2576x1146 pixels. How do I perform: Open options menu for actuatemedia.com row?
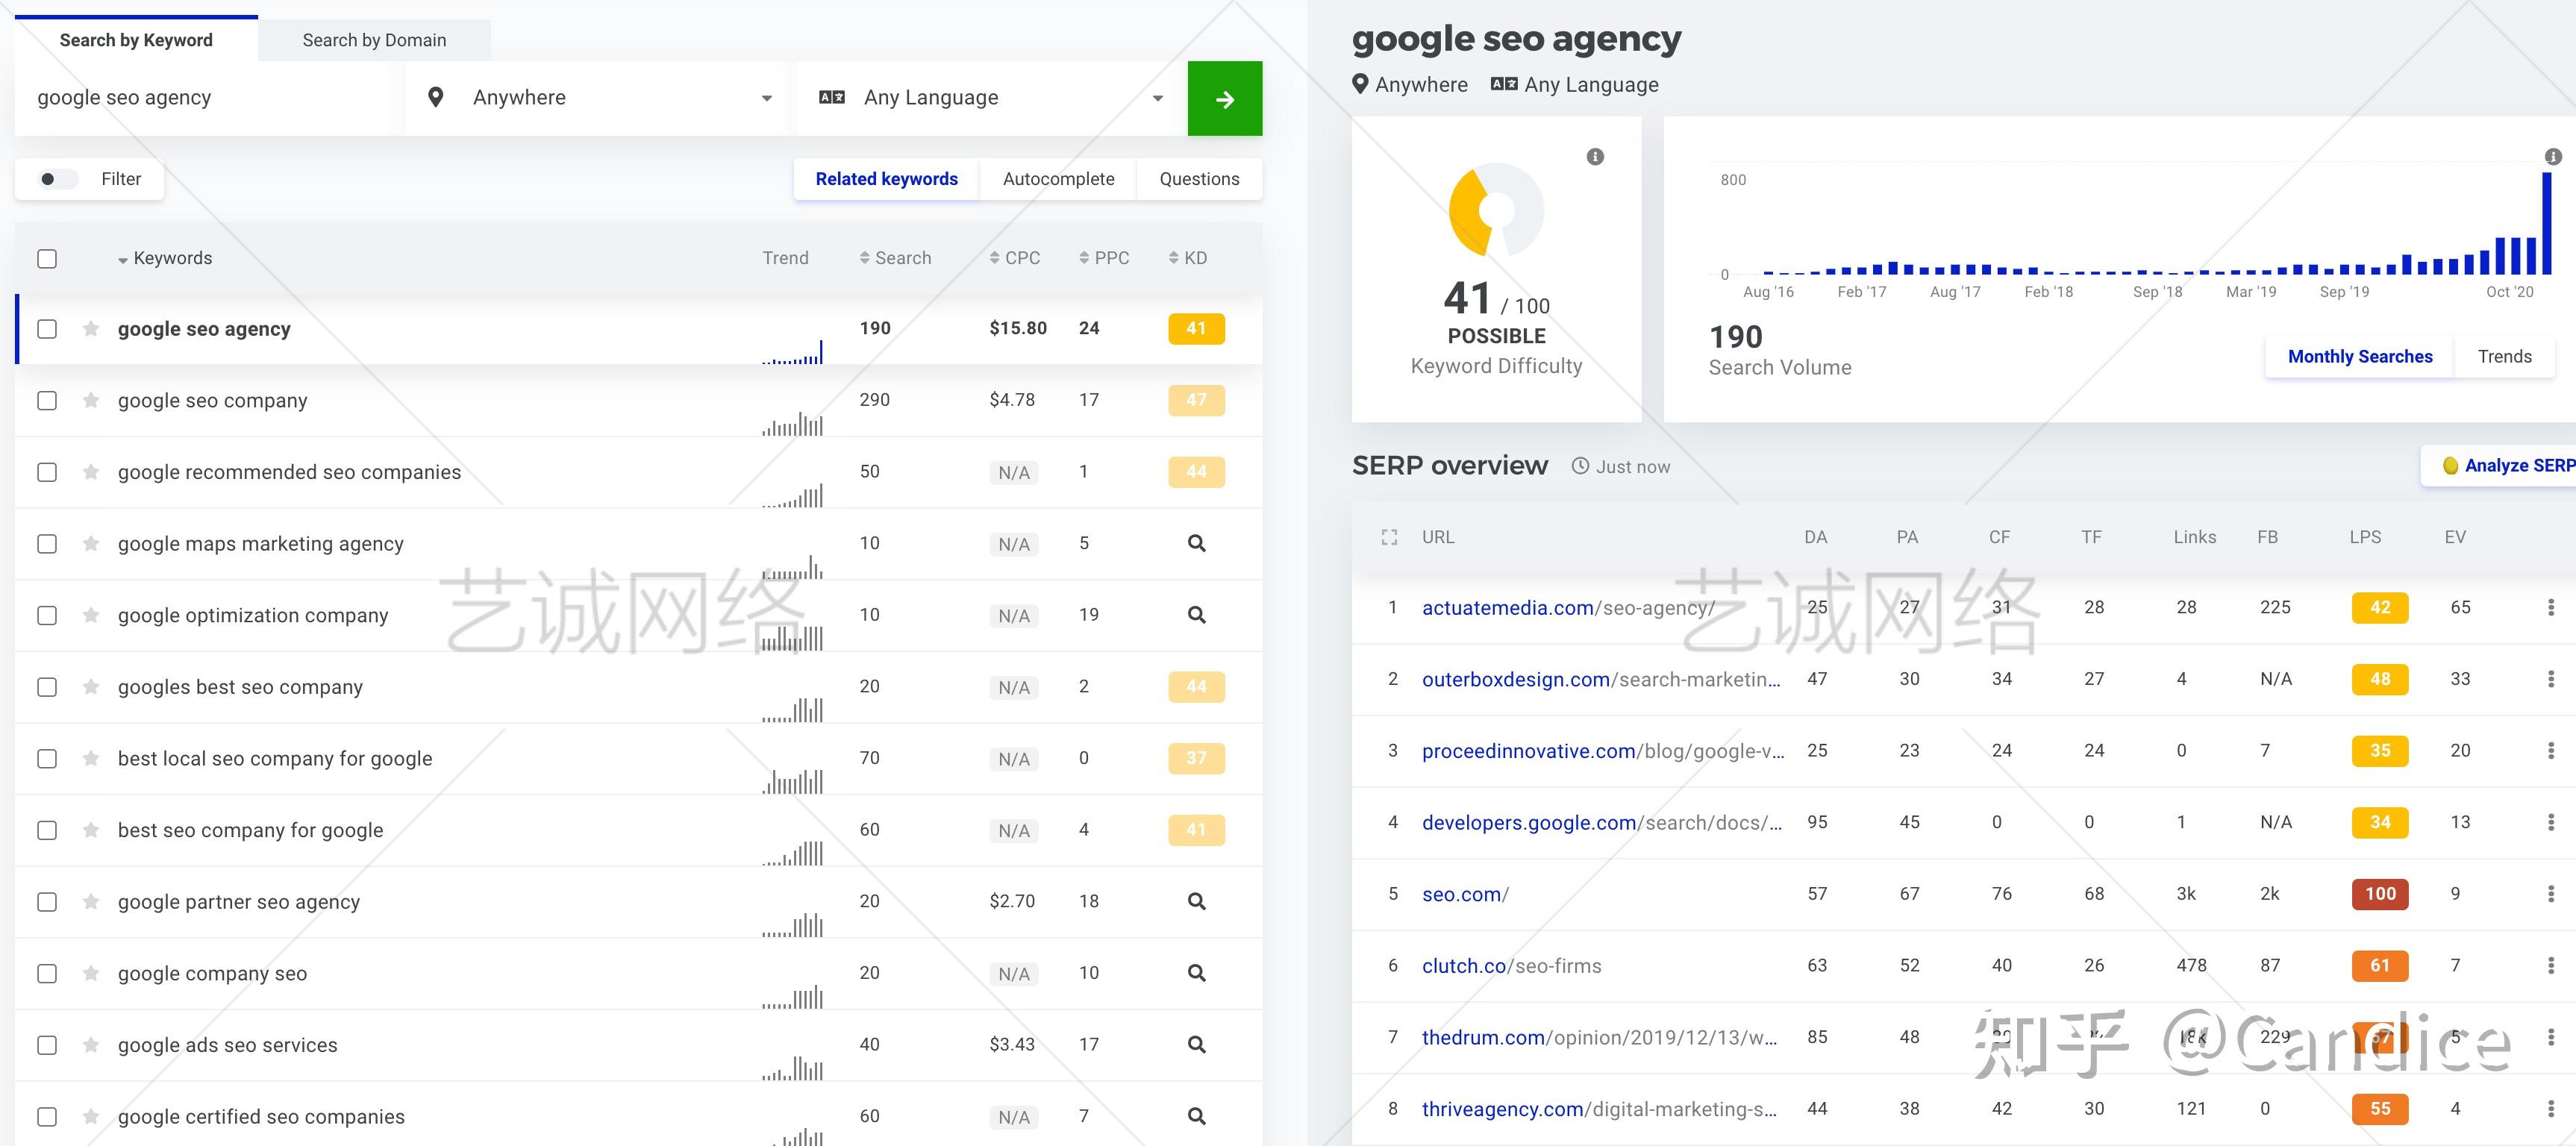point(2550,608)
